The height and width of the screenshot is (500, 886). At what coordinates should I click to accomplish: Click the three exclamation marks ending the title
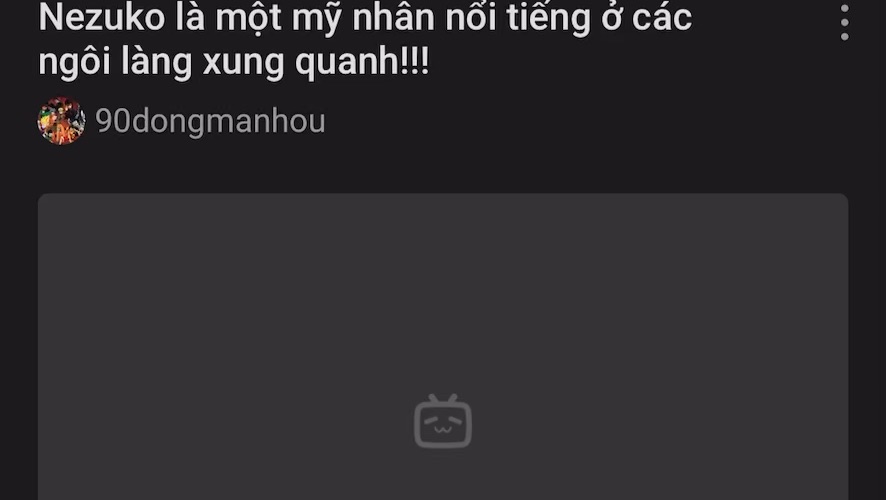click(x=415, y=61)
